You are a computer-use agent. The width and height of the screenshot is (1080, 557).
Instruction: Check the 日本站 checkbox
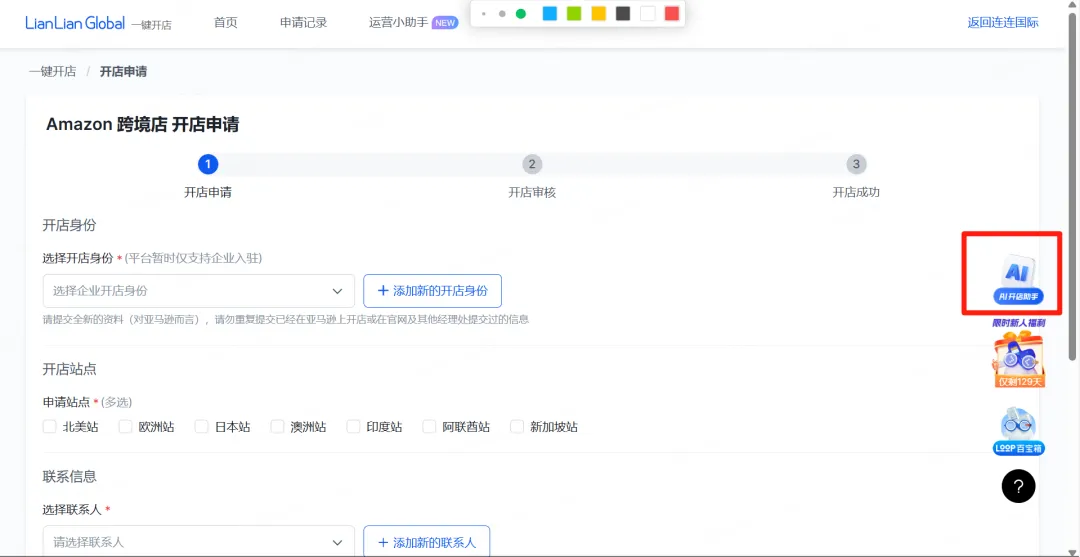pyautogui.click(x=201, y=427)
